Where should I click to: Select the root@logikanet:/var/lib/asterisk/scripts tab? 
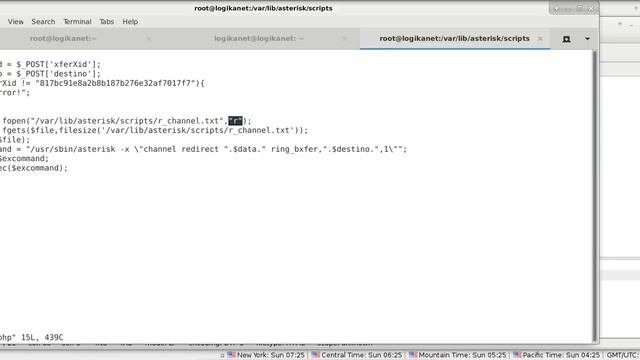click(454, 38)
